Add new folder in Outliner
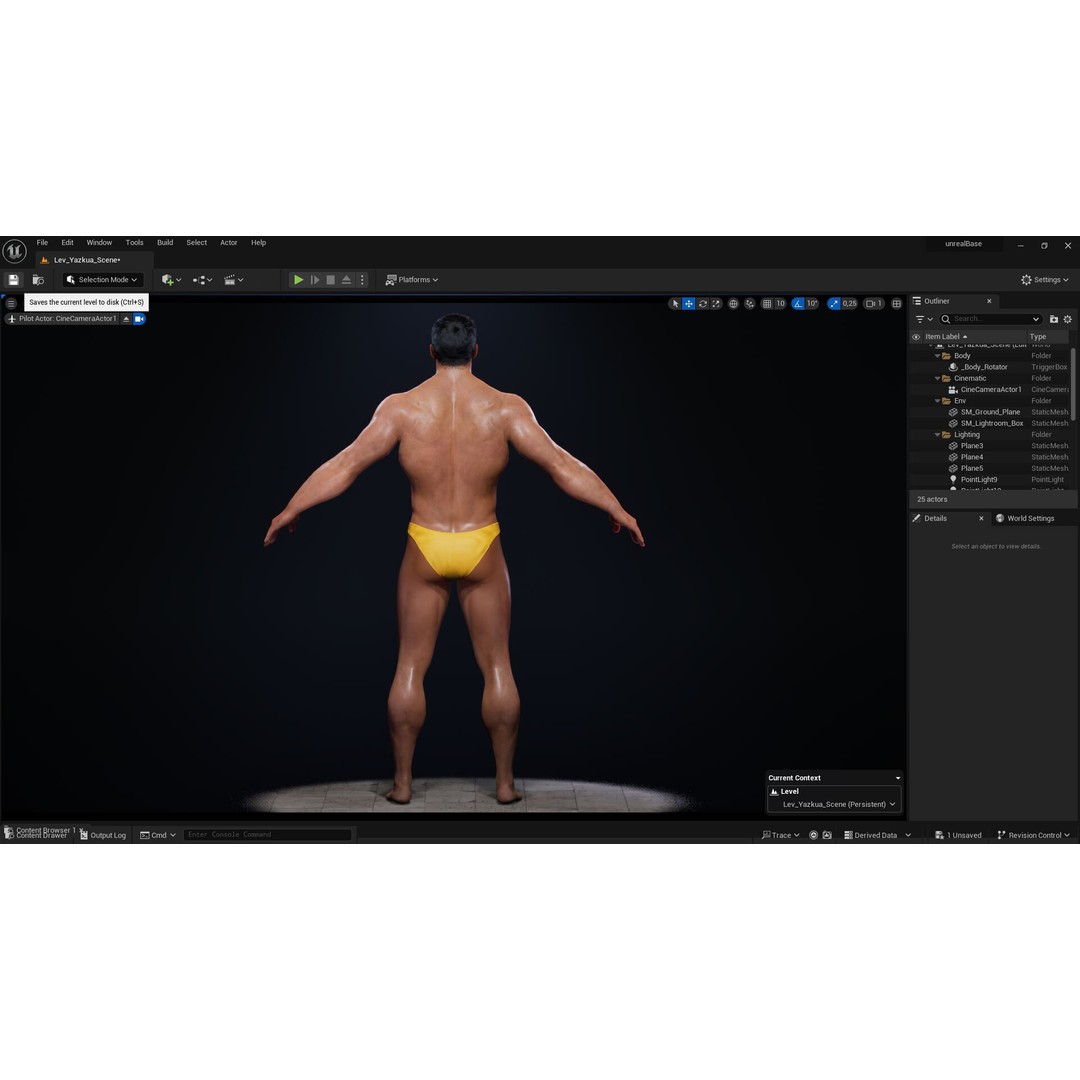The image size is (1080, 1080). 1054,319
